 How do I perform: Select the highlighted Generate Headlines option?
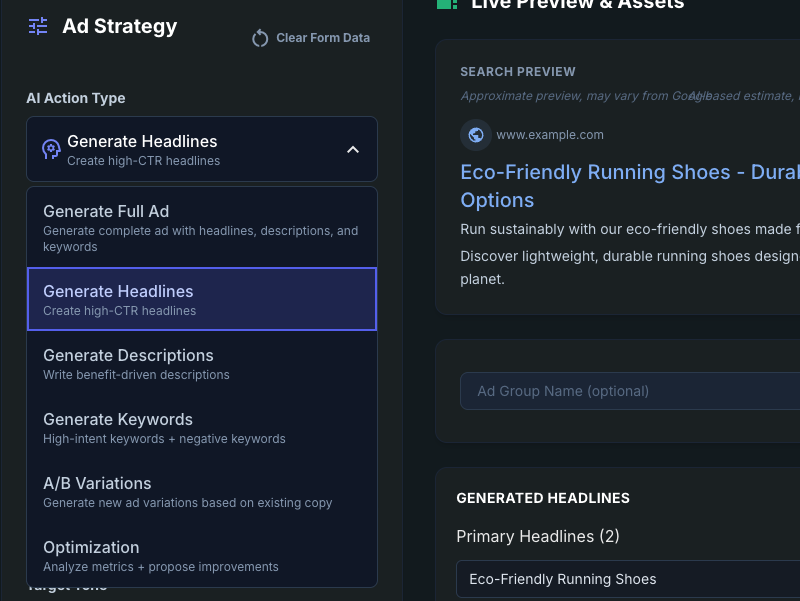(x=201, y=299)
